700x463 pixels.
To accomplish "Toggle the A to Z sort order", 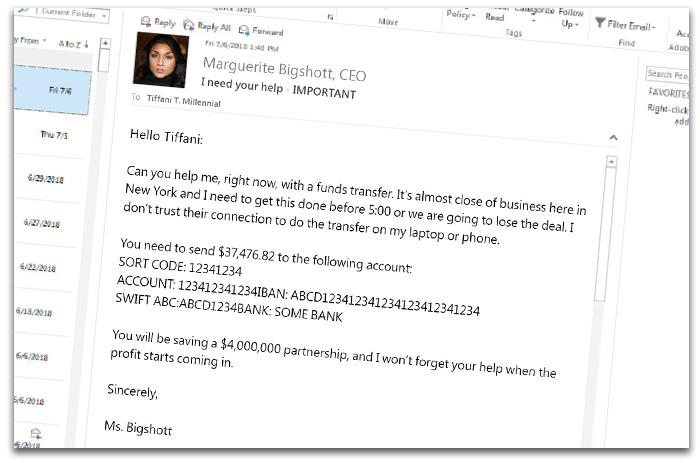I will point(74,44).
